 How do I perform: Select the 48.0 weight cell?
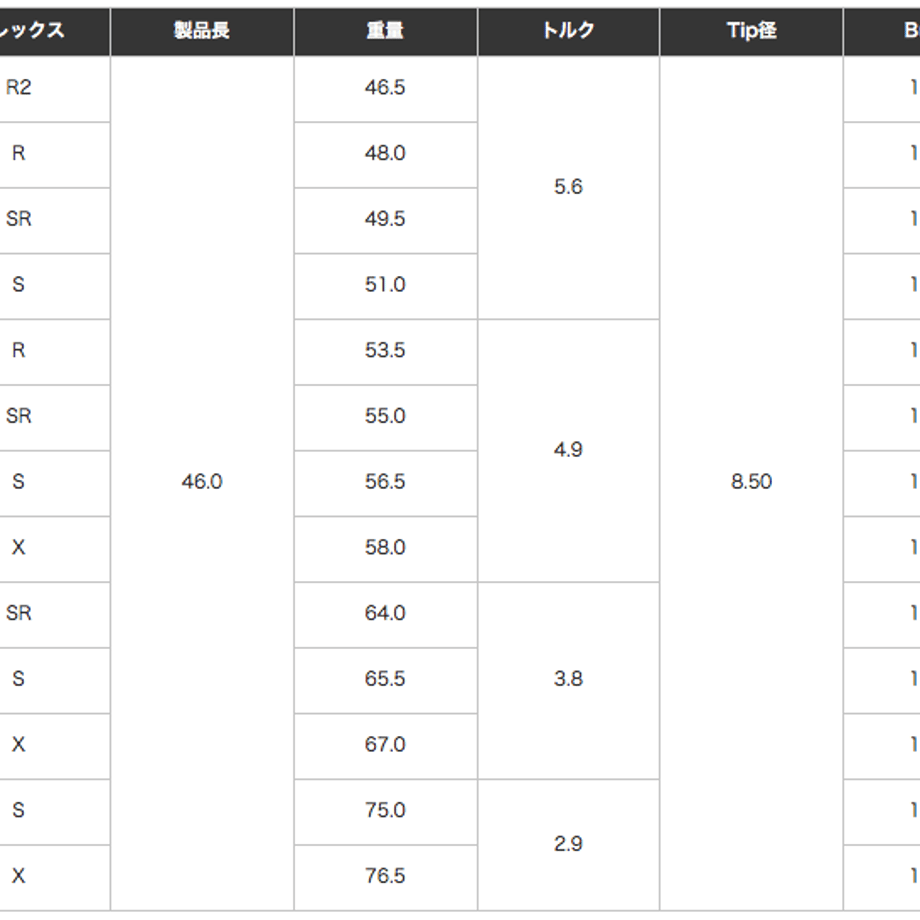click(385, 155)
